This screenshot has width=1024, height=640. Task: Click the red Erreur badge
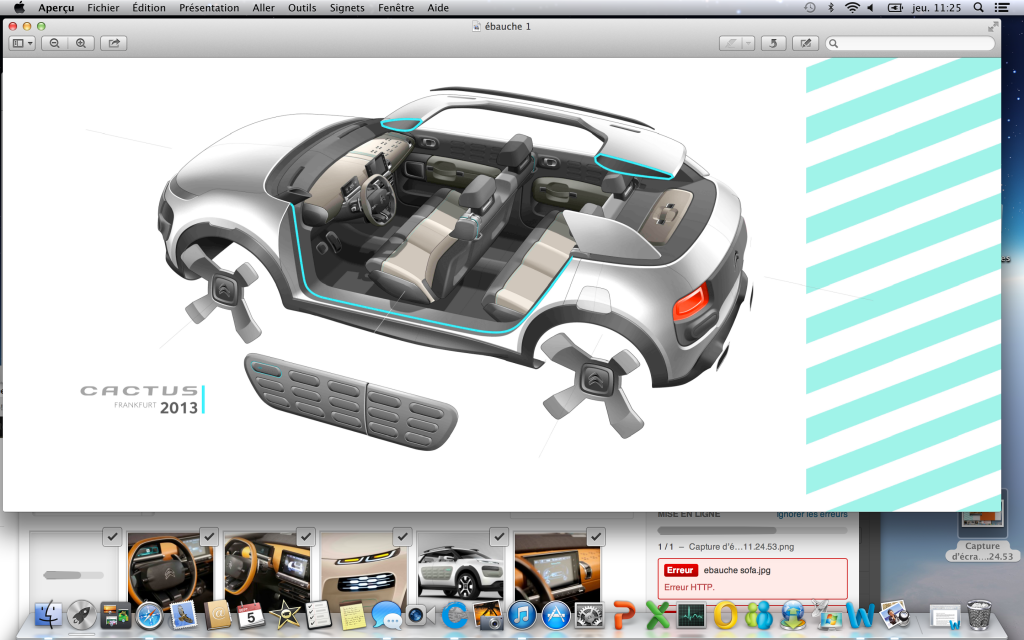680,570
